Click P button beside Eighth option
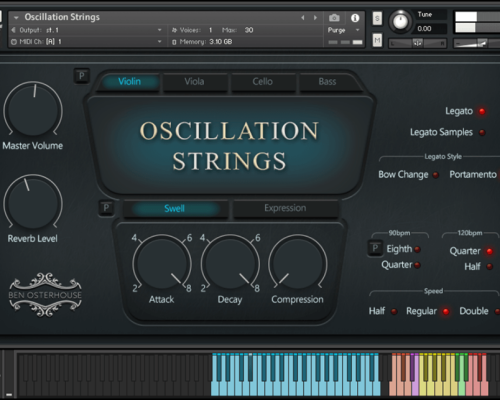Image resolution: width=500 pixels, height=400 pixels. click(375, 248)
